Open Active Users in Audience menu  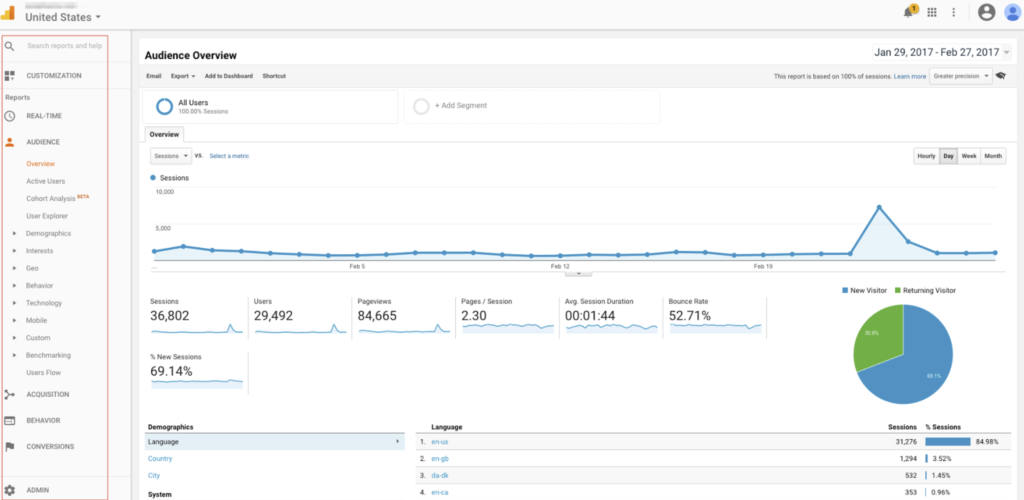point(46,181)
